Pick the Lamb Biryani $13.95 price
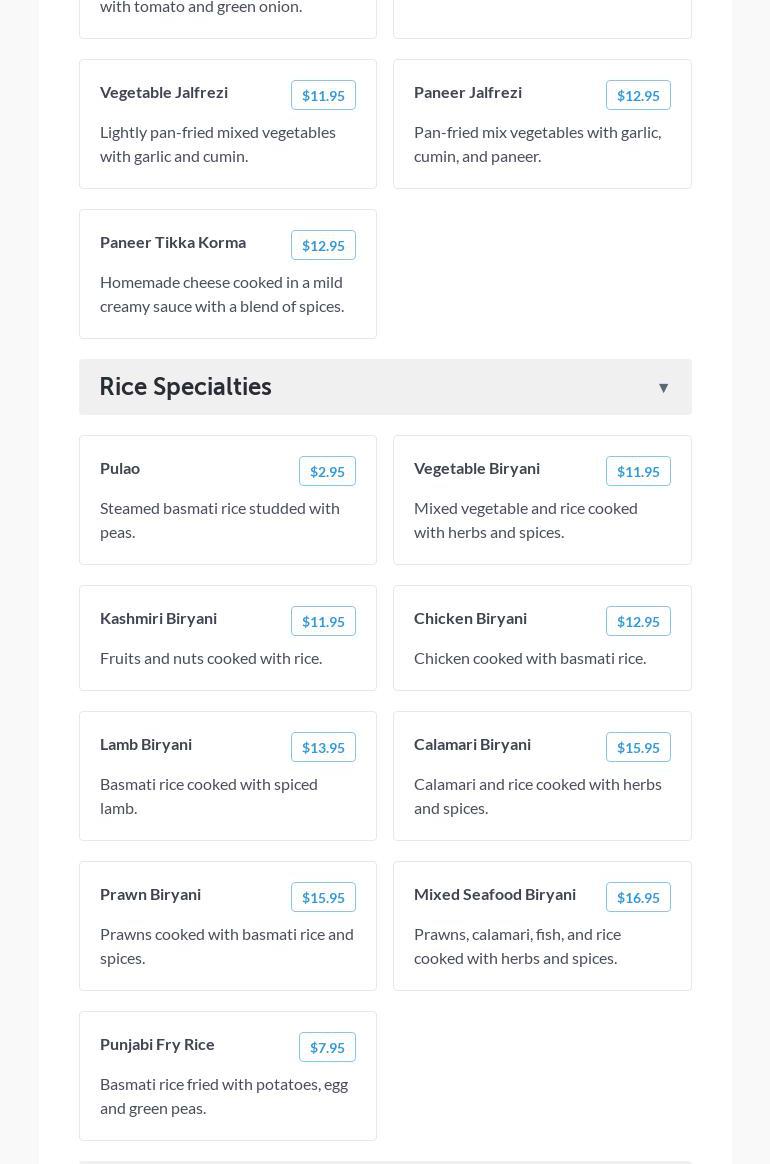 click(323, 748)
